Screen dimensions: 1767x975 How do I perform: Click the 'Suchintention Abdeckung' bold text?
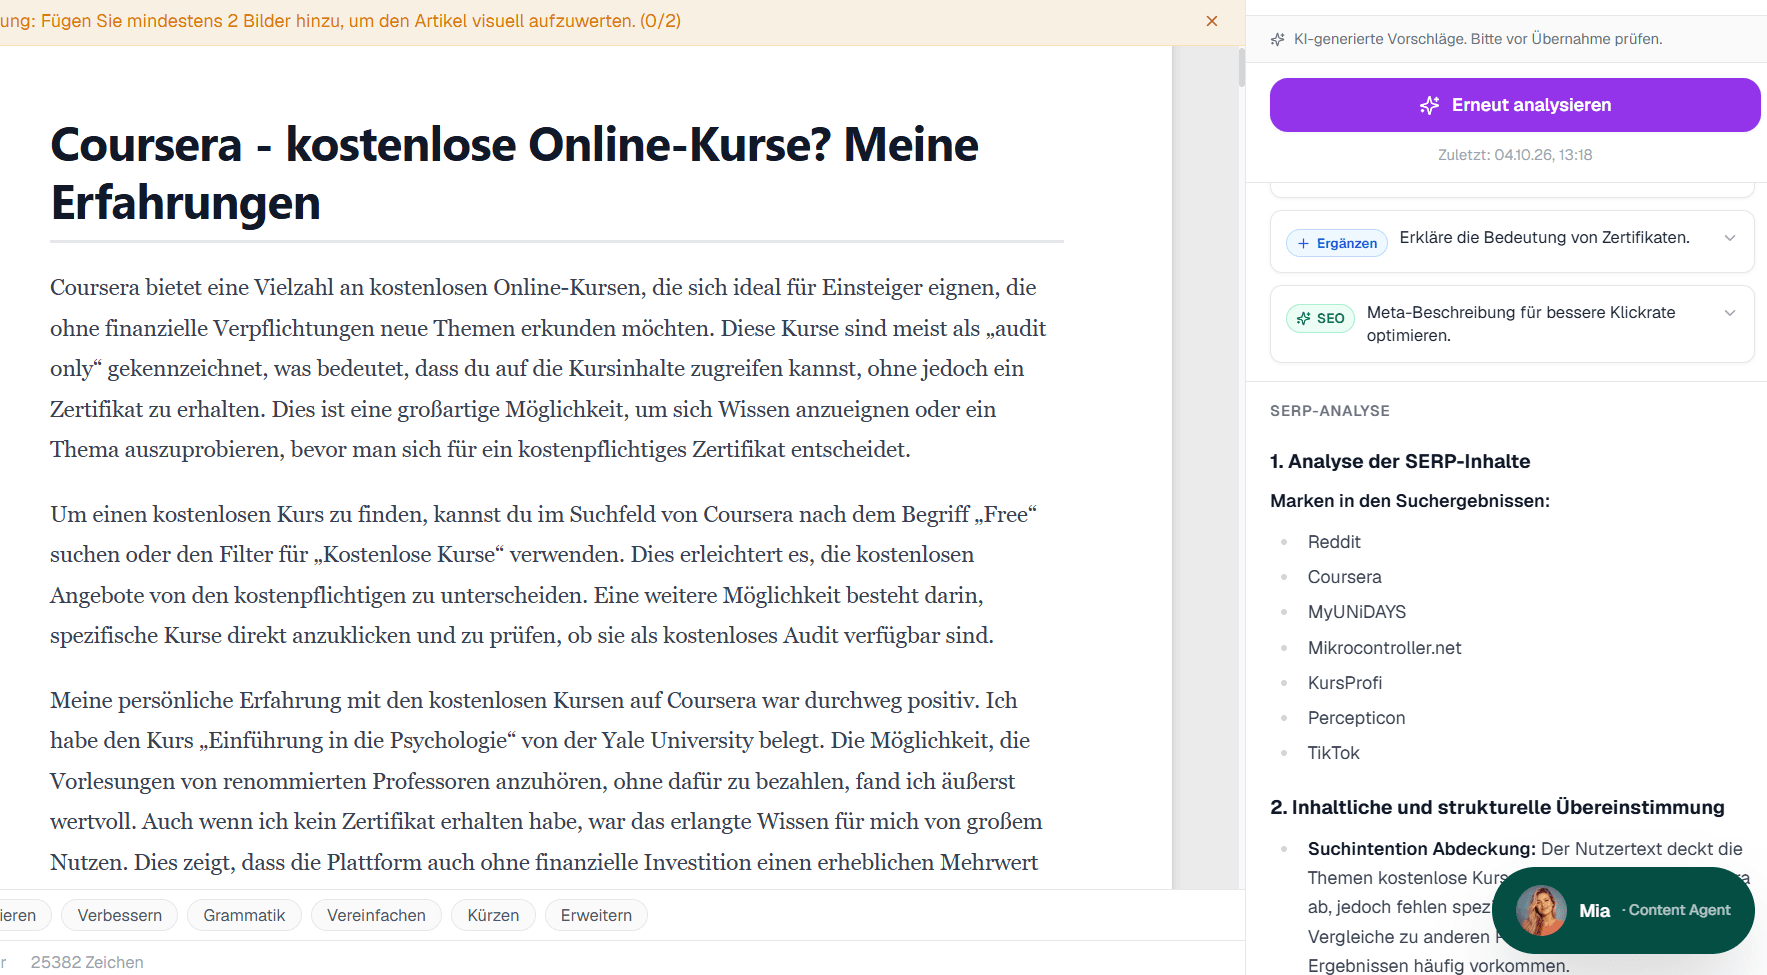(1421, 849)
